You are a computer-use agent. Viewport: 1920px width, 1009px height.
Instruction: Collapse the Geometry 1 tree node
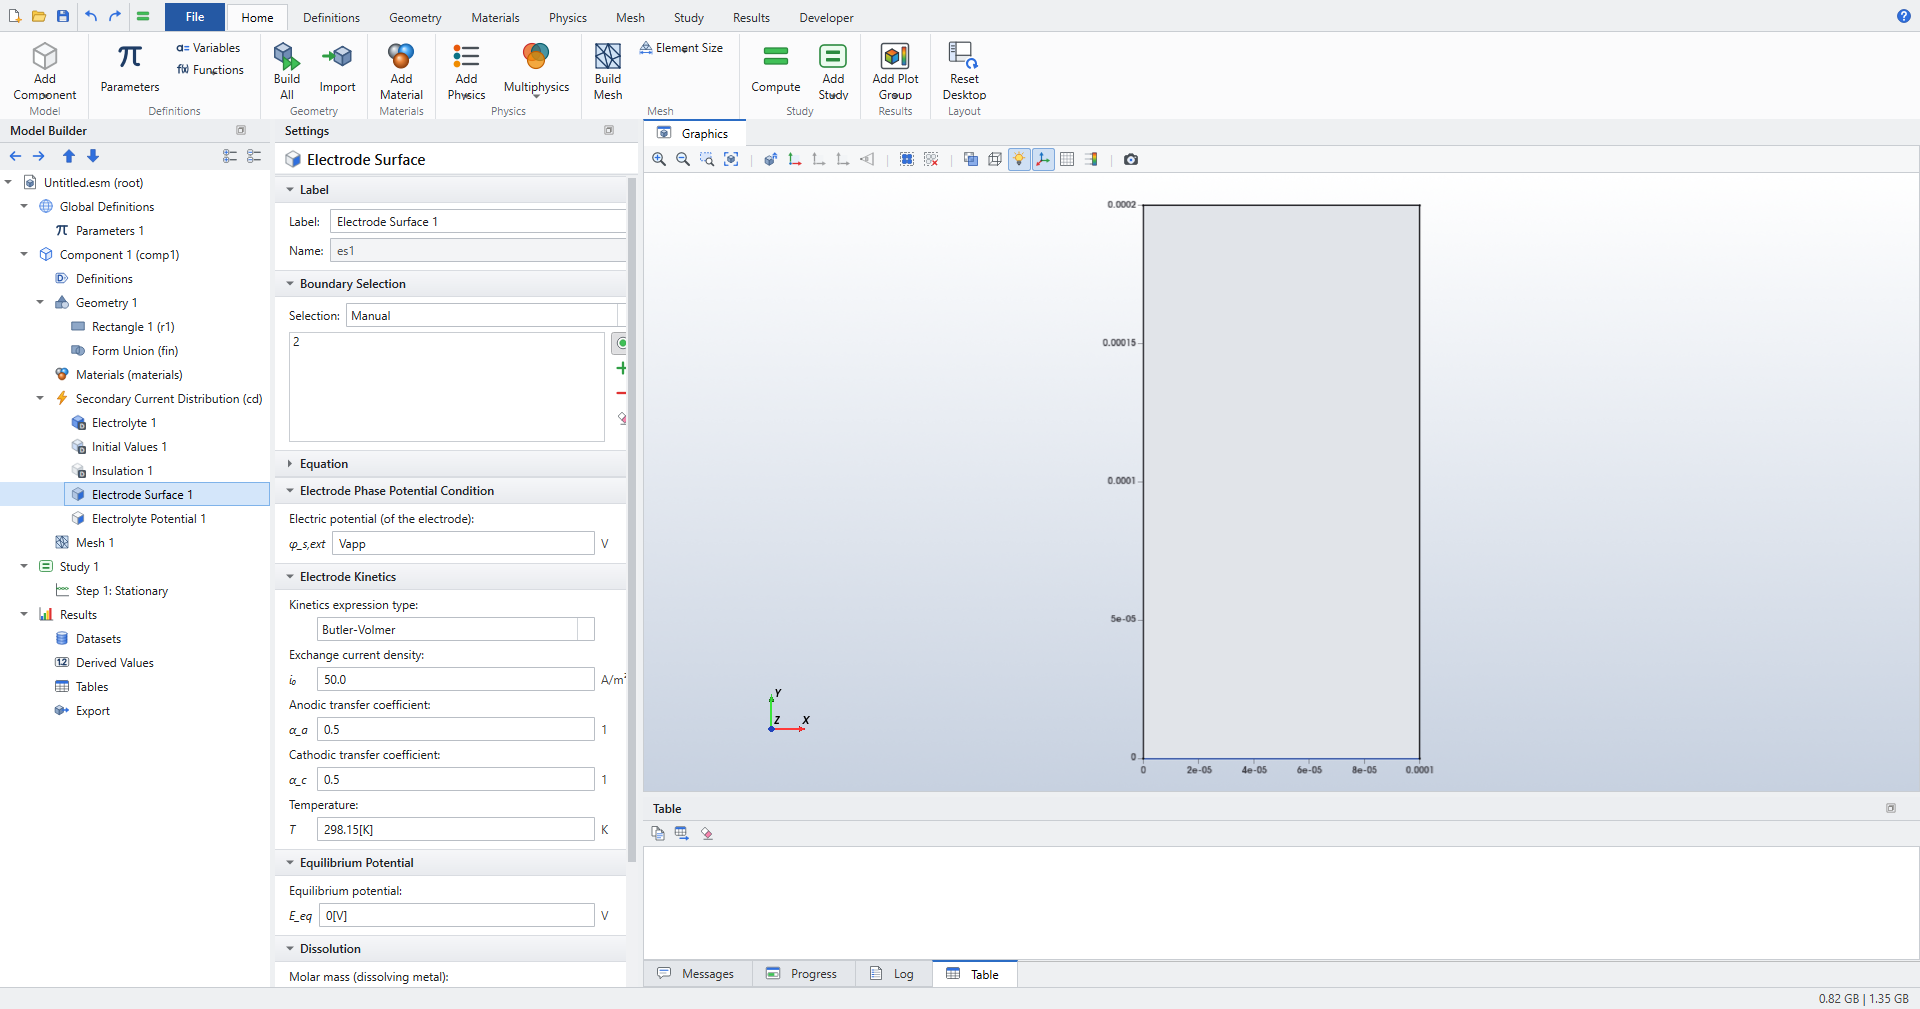(x=40, y=302)
